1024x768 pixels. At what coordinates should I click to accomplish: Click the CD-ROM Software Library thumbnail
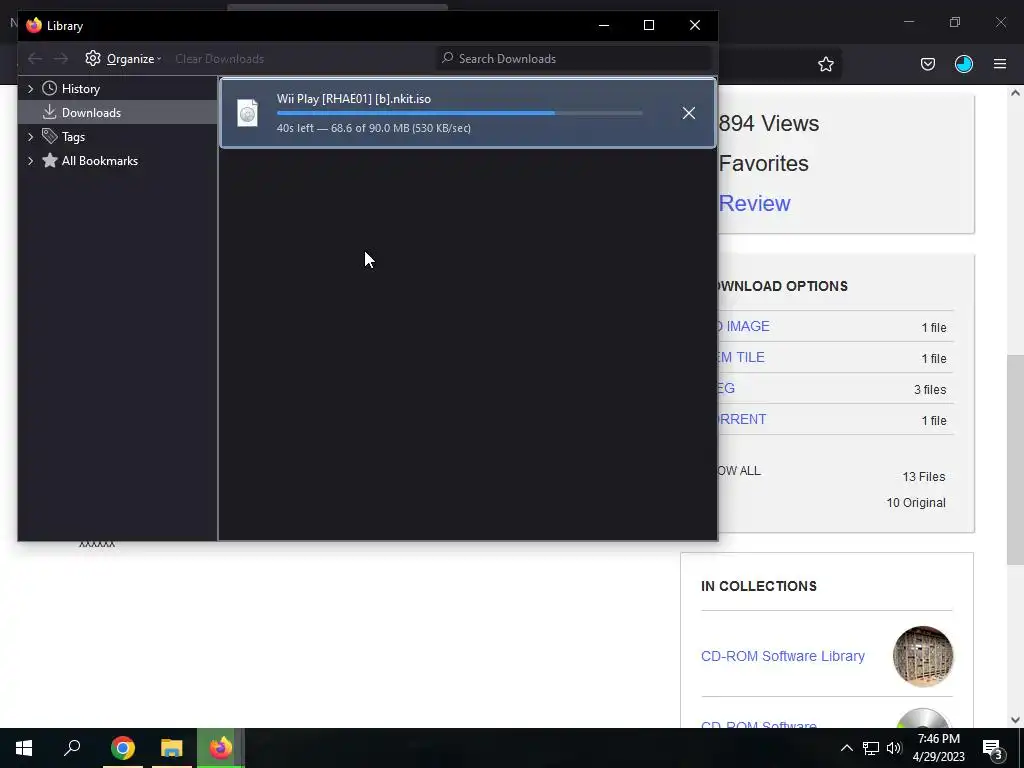click(x=923, y=656)
